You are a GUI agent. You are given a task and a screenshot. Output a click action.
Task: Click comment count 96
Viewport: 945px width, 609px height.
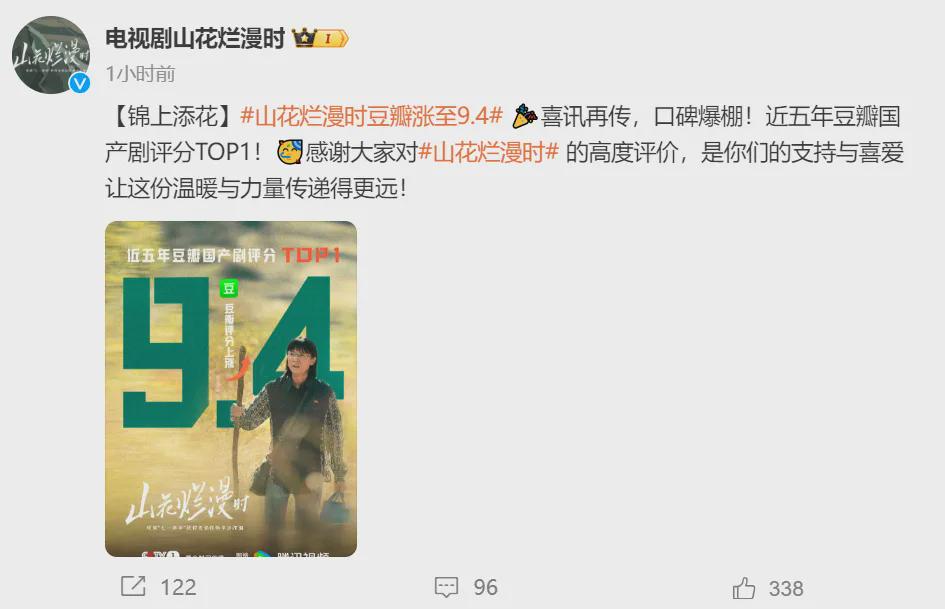pyautogui.click(x=486, y=587)
